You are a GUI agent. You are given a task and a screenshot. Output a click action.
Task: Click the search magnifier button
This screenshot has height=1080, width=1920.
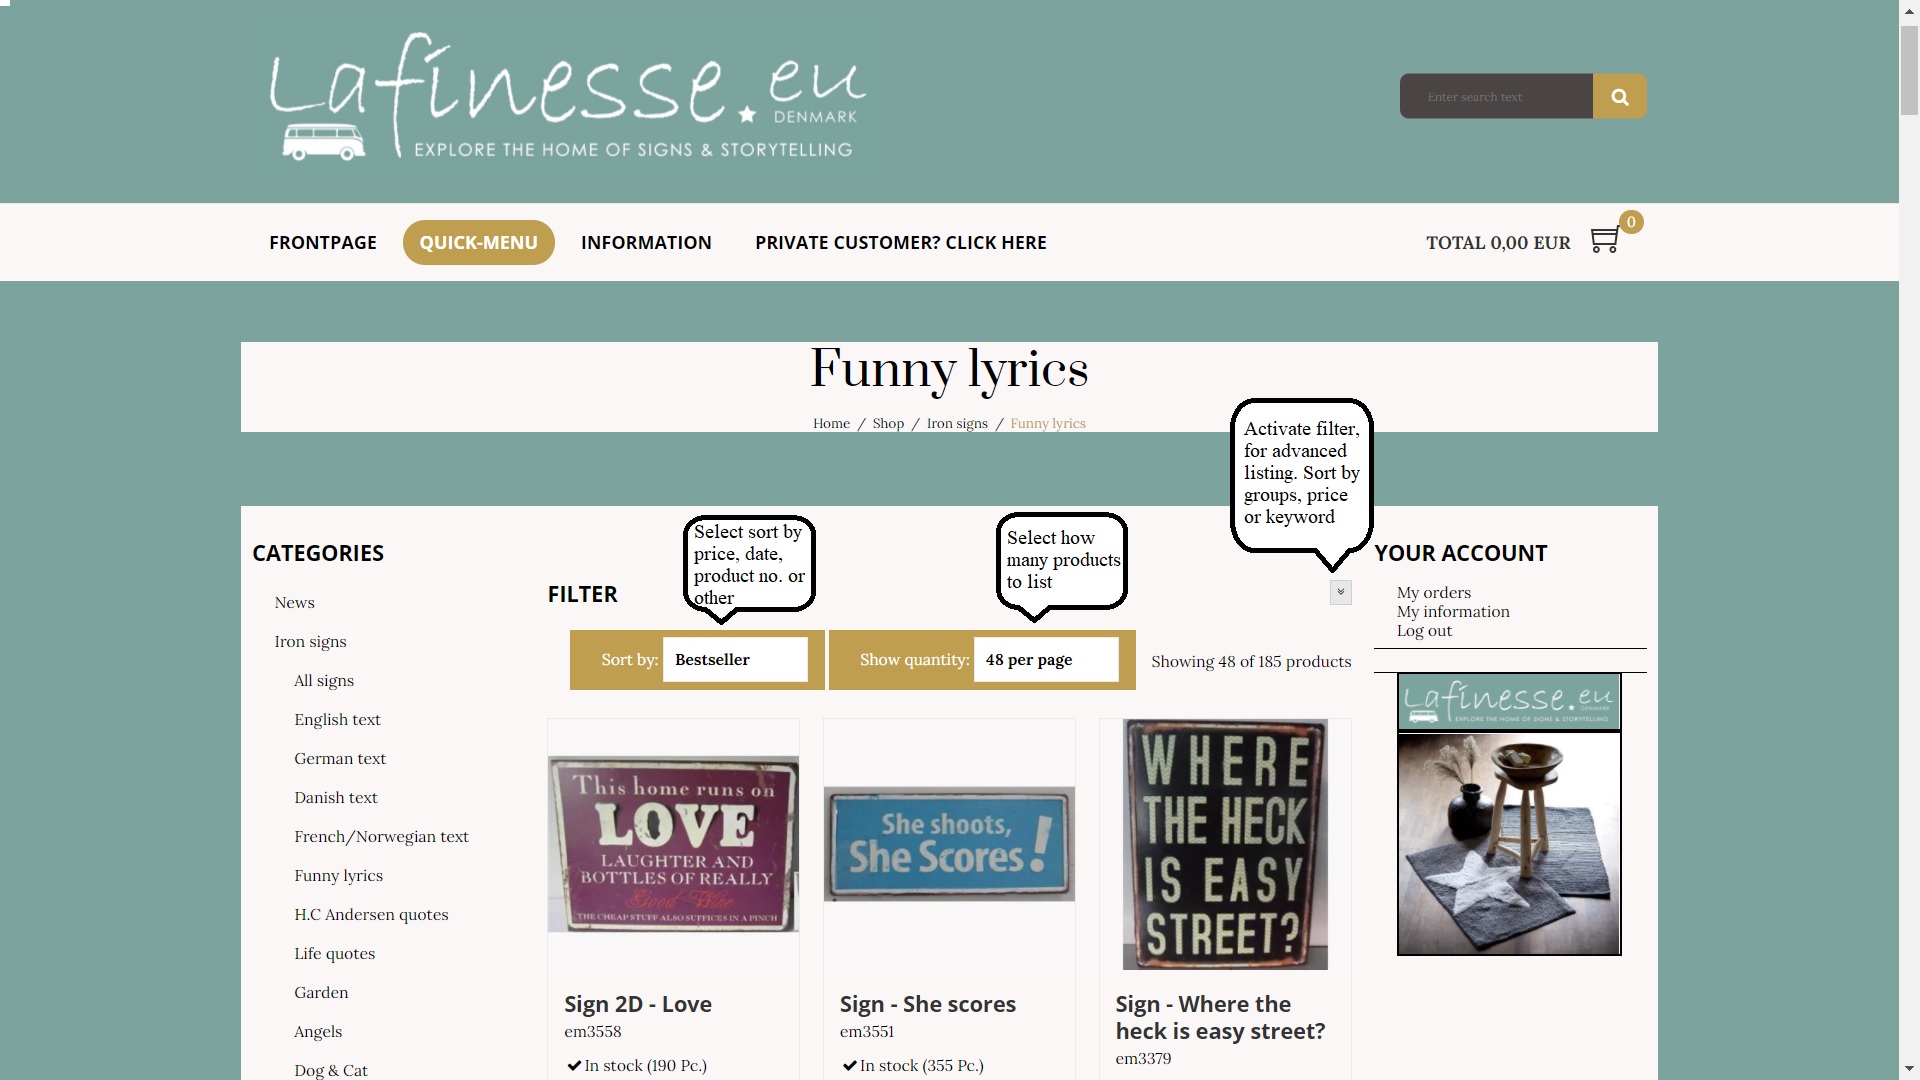point(1619,96)
